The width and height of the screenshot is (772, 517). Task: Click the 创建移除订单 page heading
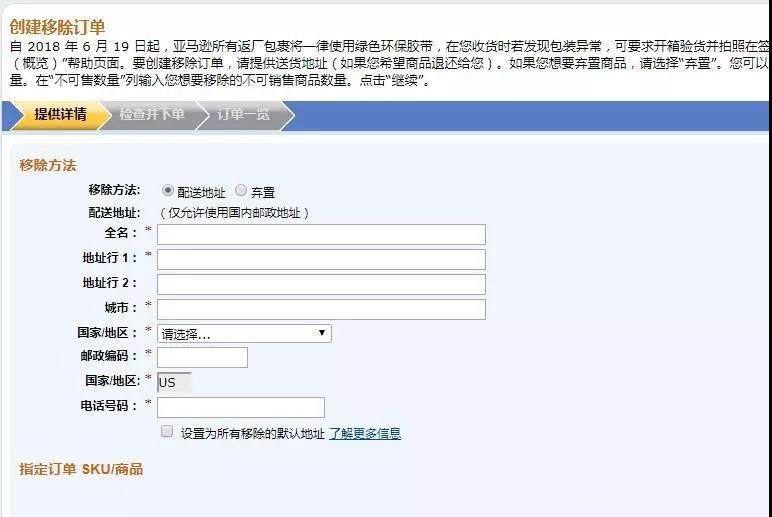pyautogui.click(x=57, y=27)
